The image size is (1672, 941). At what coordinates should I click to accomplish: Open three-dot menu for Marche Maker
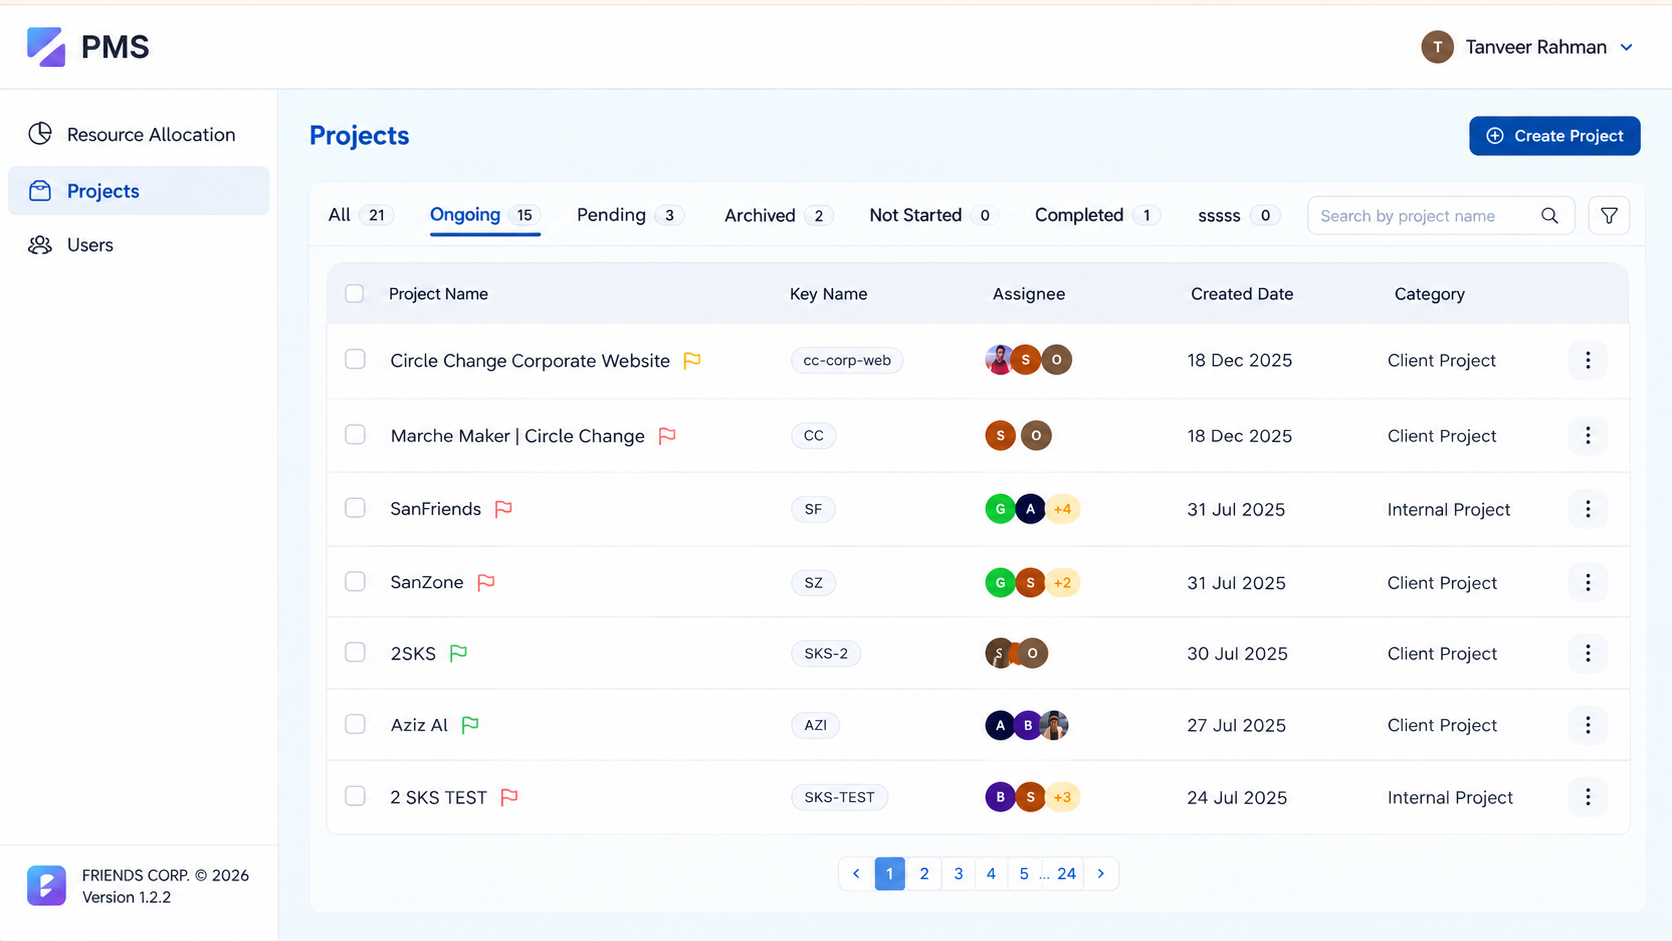point(1588,435)
